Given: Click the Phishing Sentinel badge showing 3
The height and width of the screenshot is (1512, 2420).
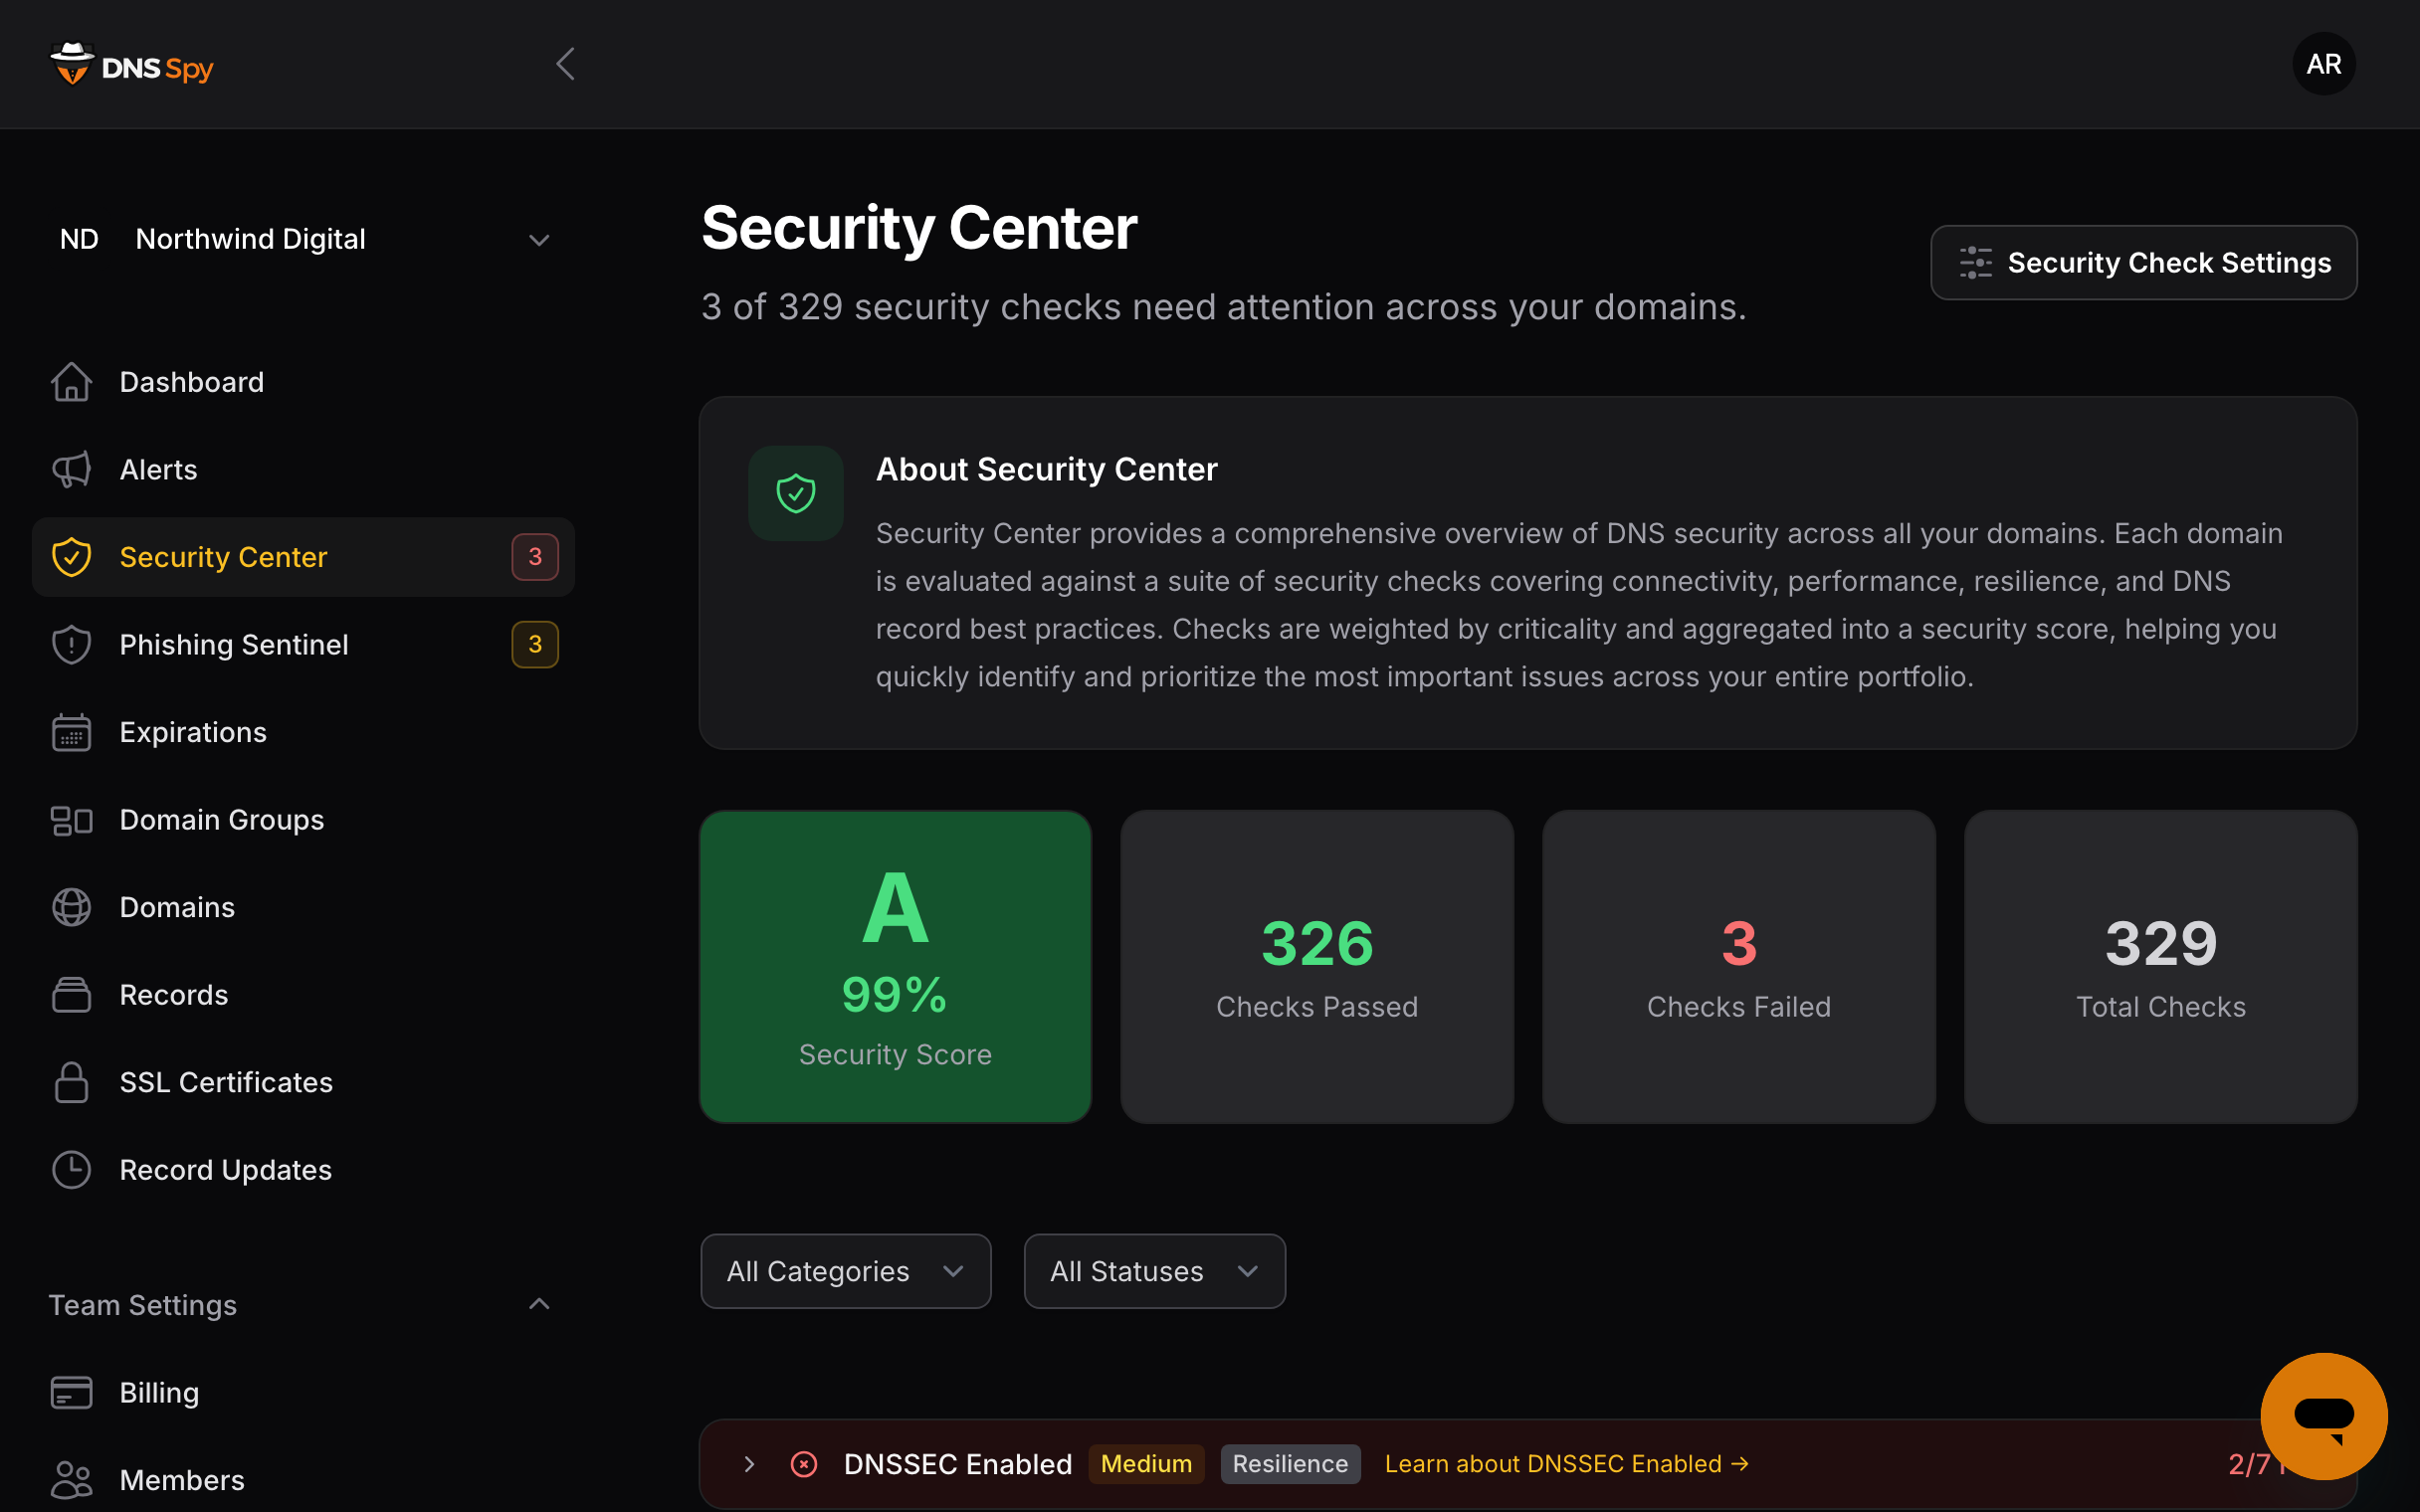Looking at the screenshot, I should pyautogui.click(x=535, y=644).
